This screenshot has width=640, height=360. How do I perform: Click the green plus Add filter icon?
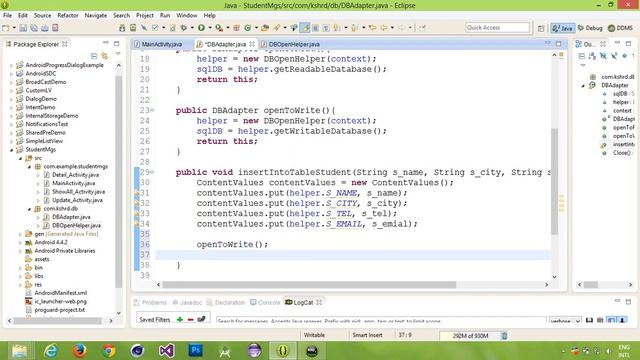coord(180,319)
